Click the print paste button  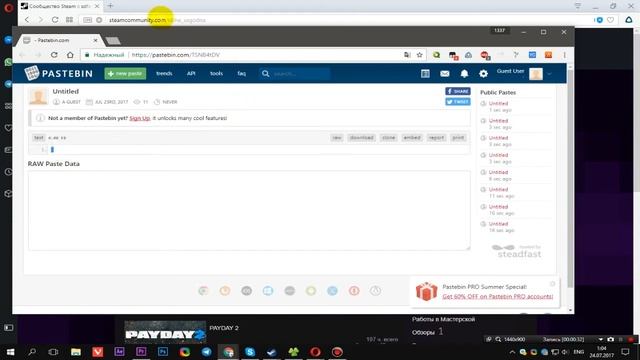(458, 138)
